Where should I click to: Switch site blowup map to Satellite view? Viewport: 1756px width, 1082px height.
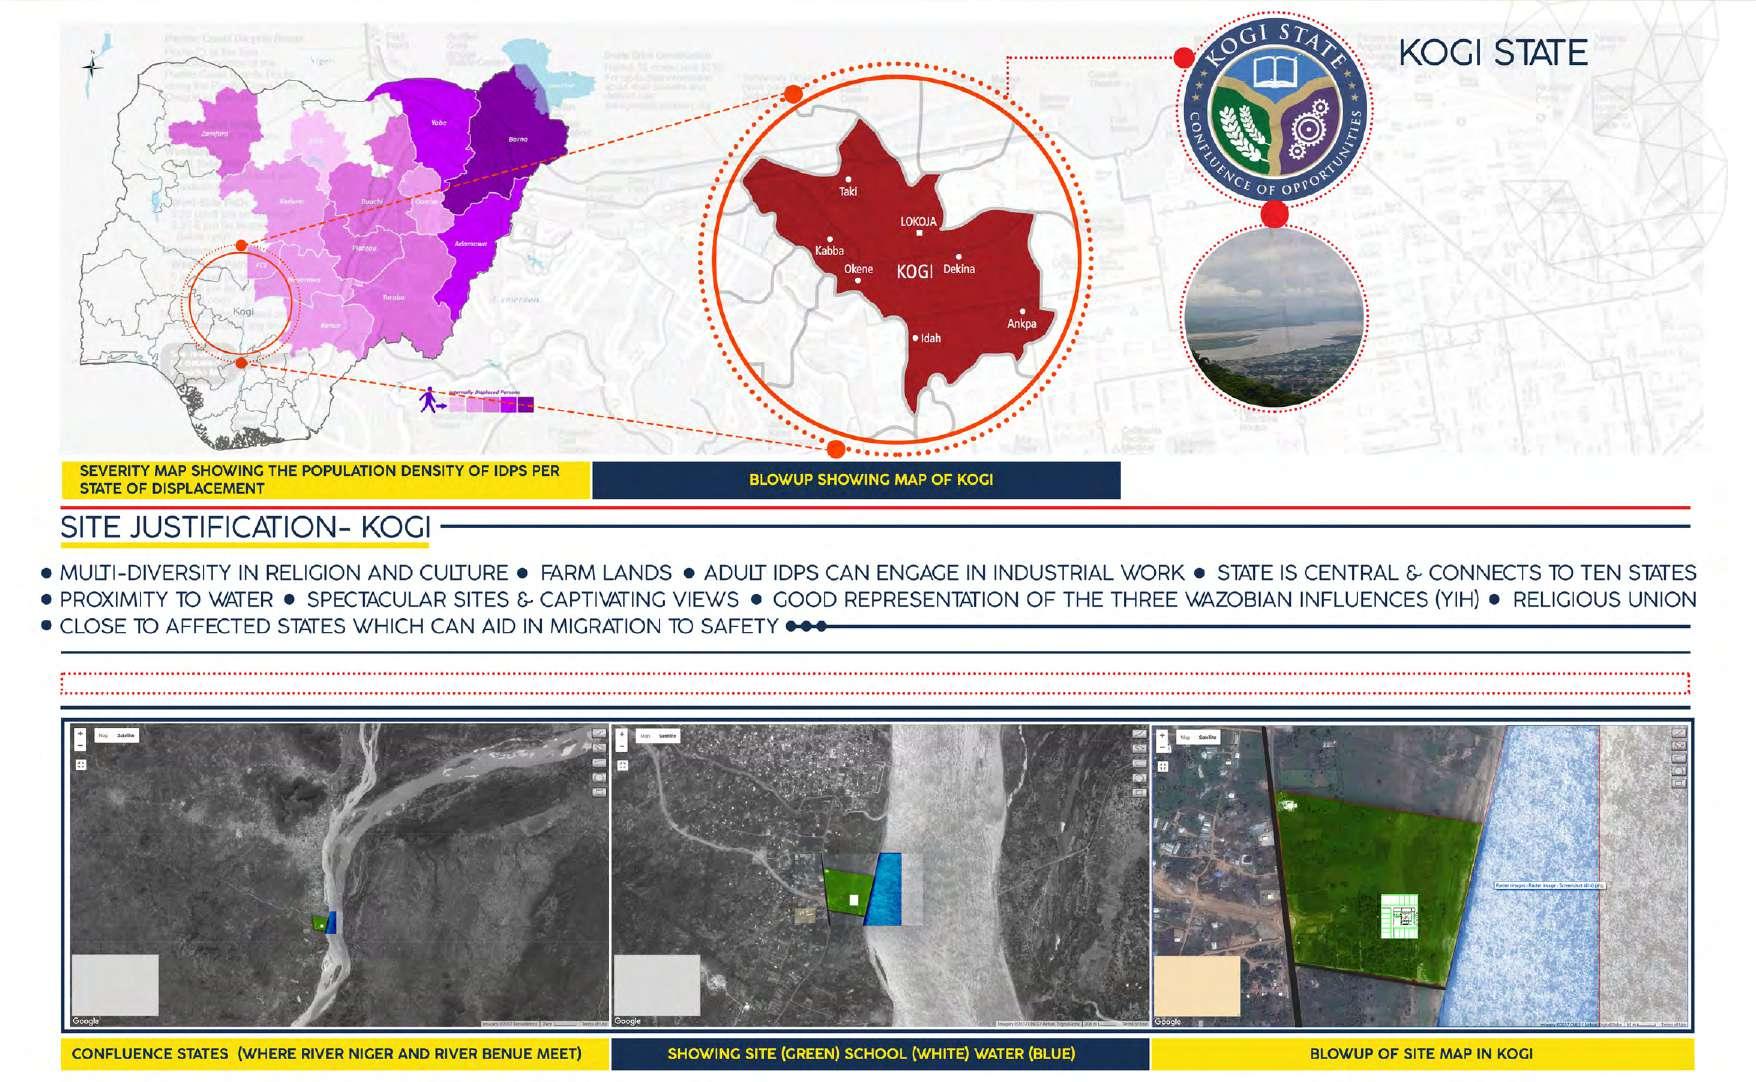[1207, 737]
